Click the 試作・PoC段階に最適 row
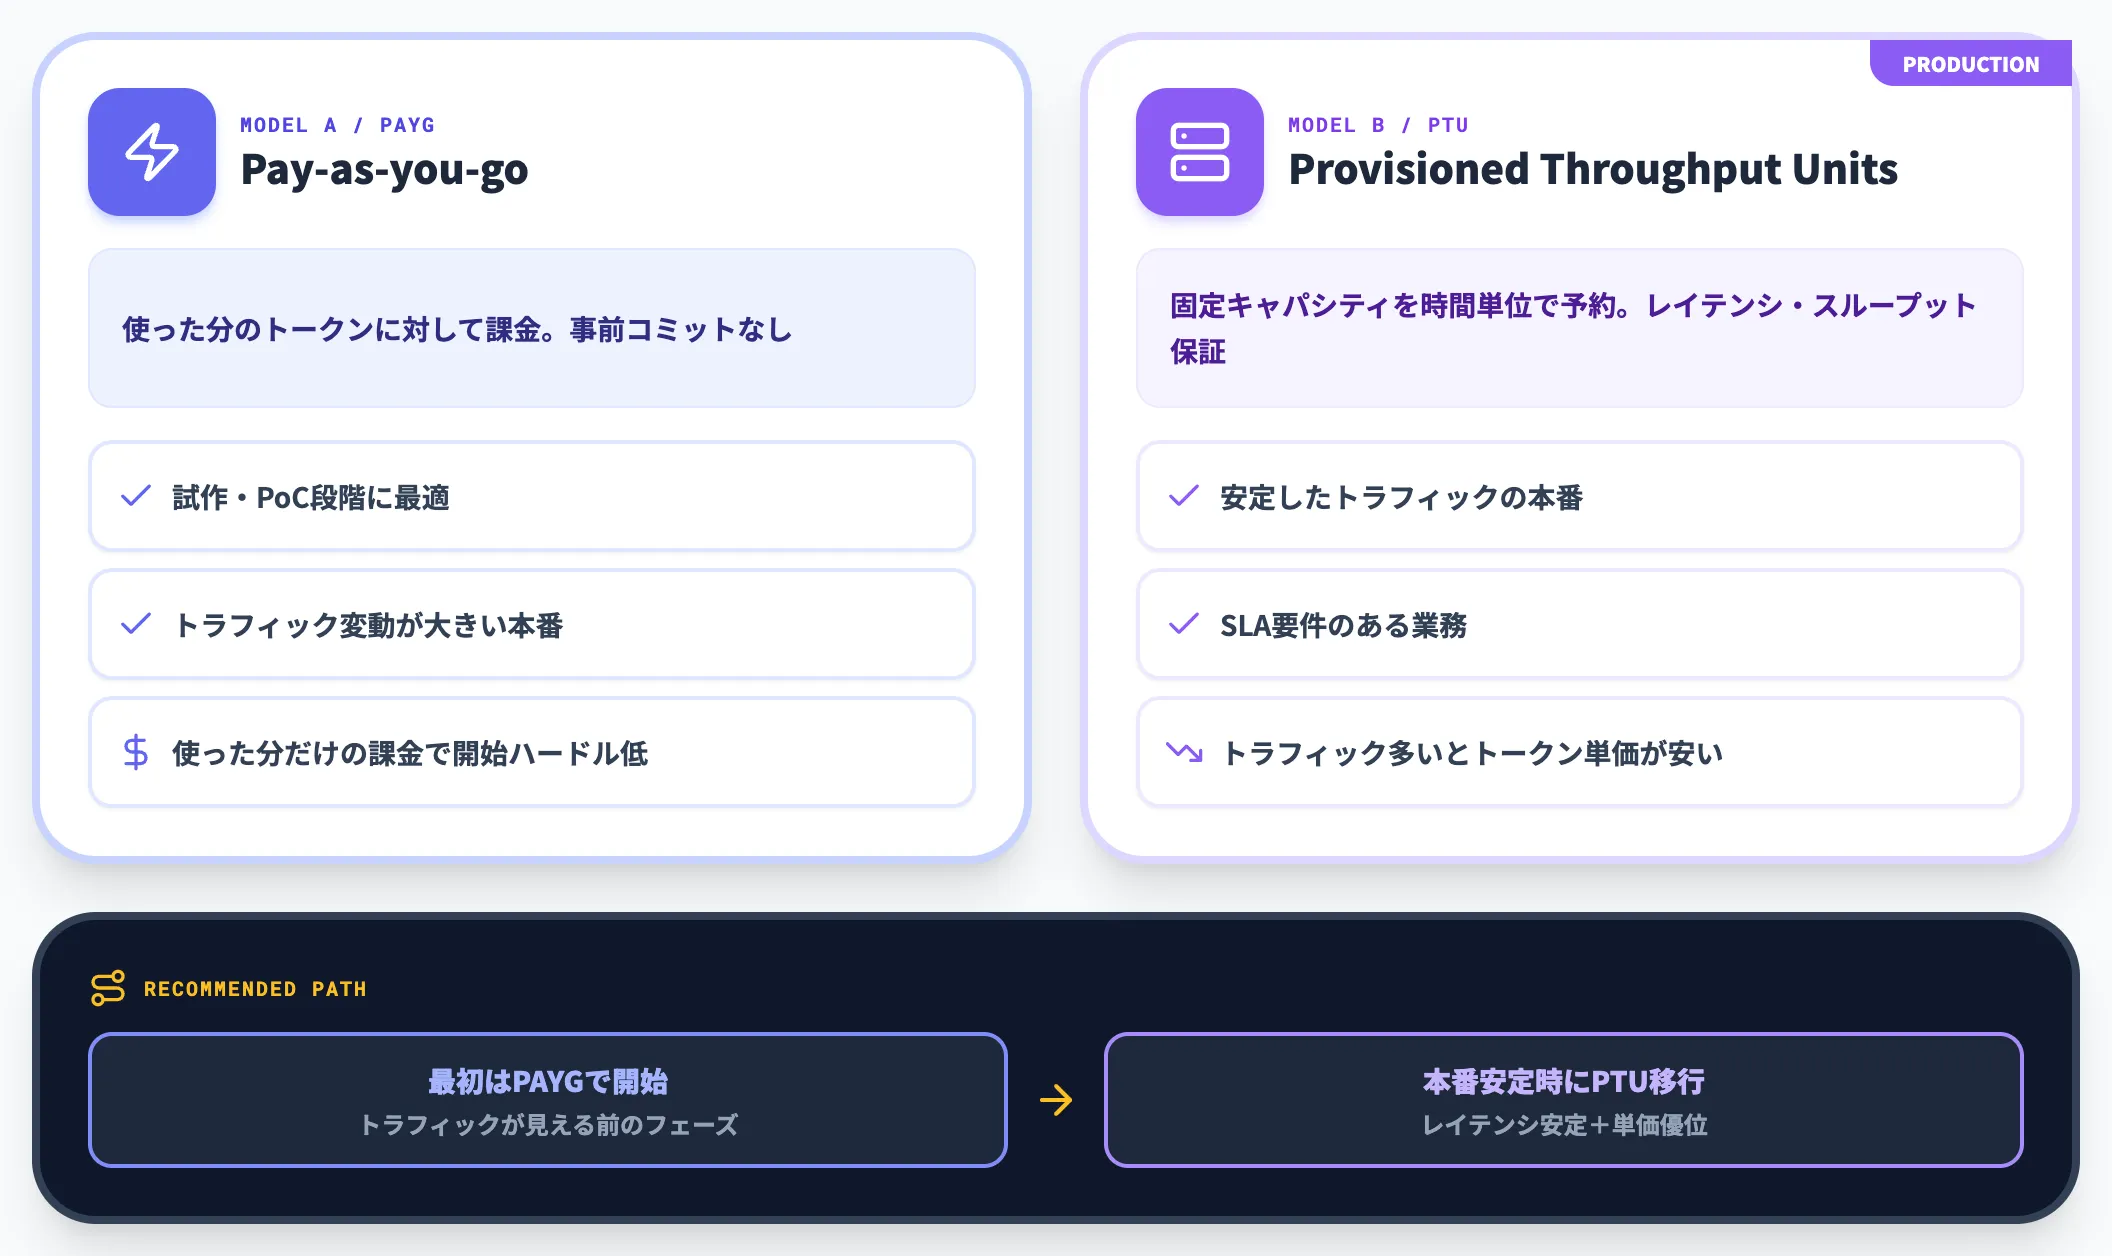Screen dimensions: 2112x1256 click(532, 496)
